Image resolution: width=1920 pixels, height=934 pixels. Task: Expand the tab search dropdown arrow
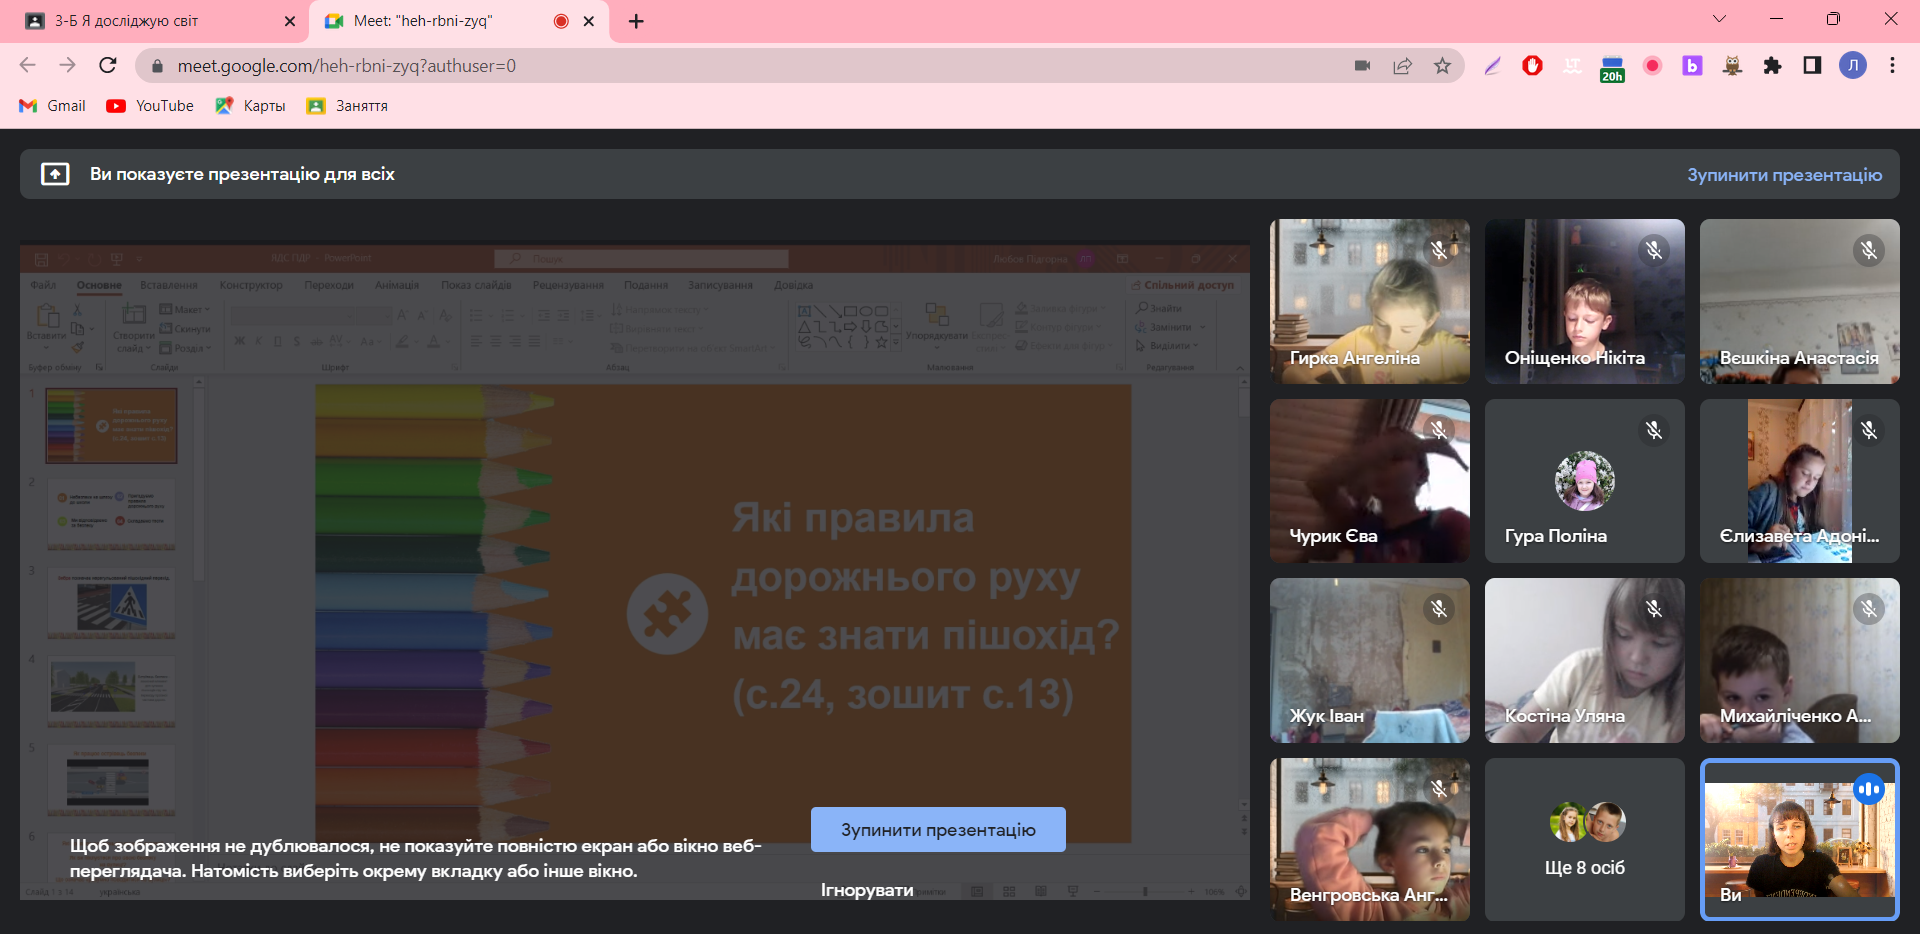click(1719, 19)
